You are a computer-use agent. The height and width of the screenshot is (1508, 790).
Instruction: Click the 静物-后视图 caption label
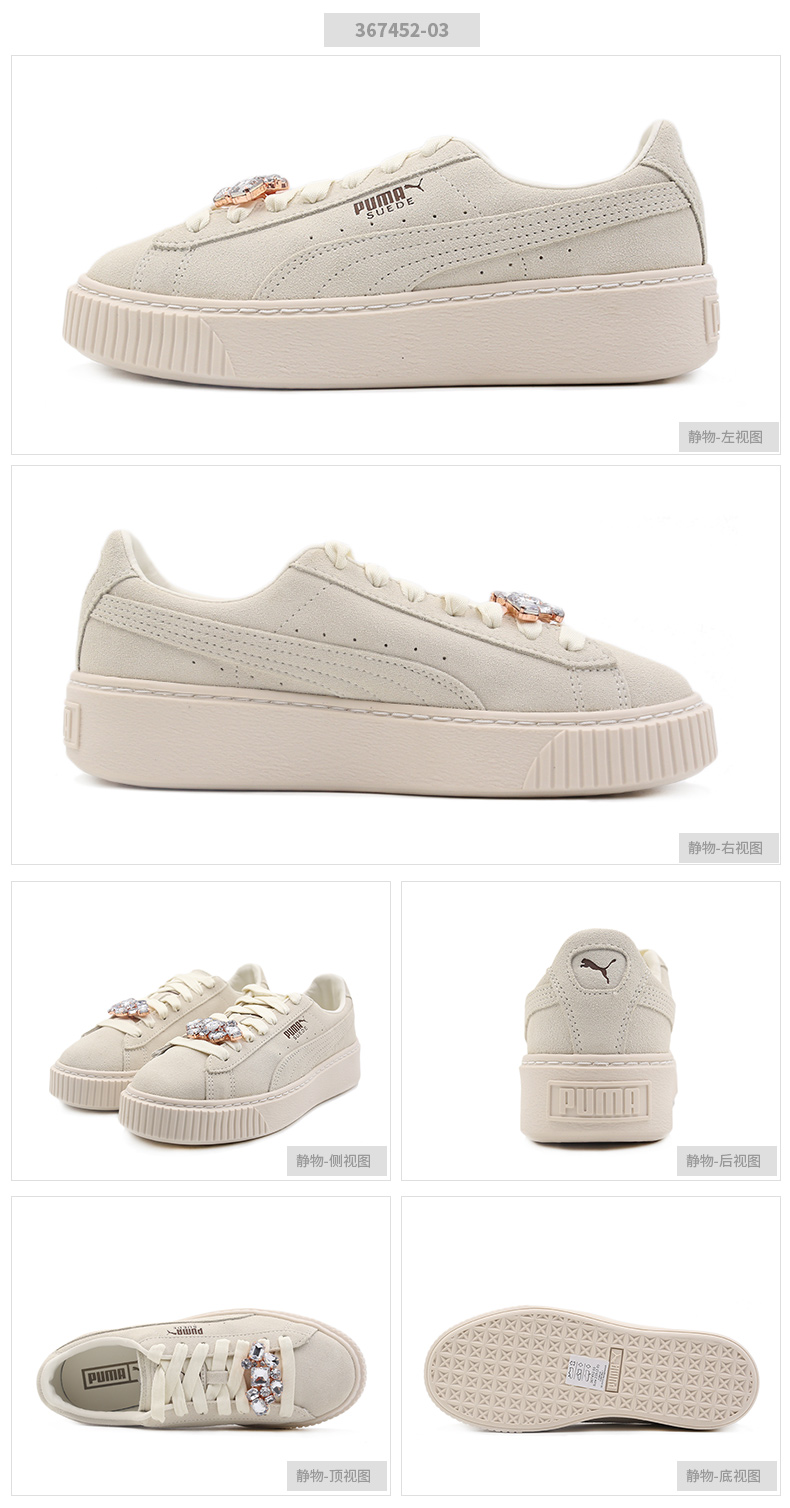click(727, 1161)
